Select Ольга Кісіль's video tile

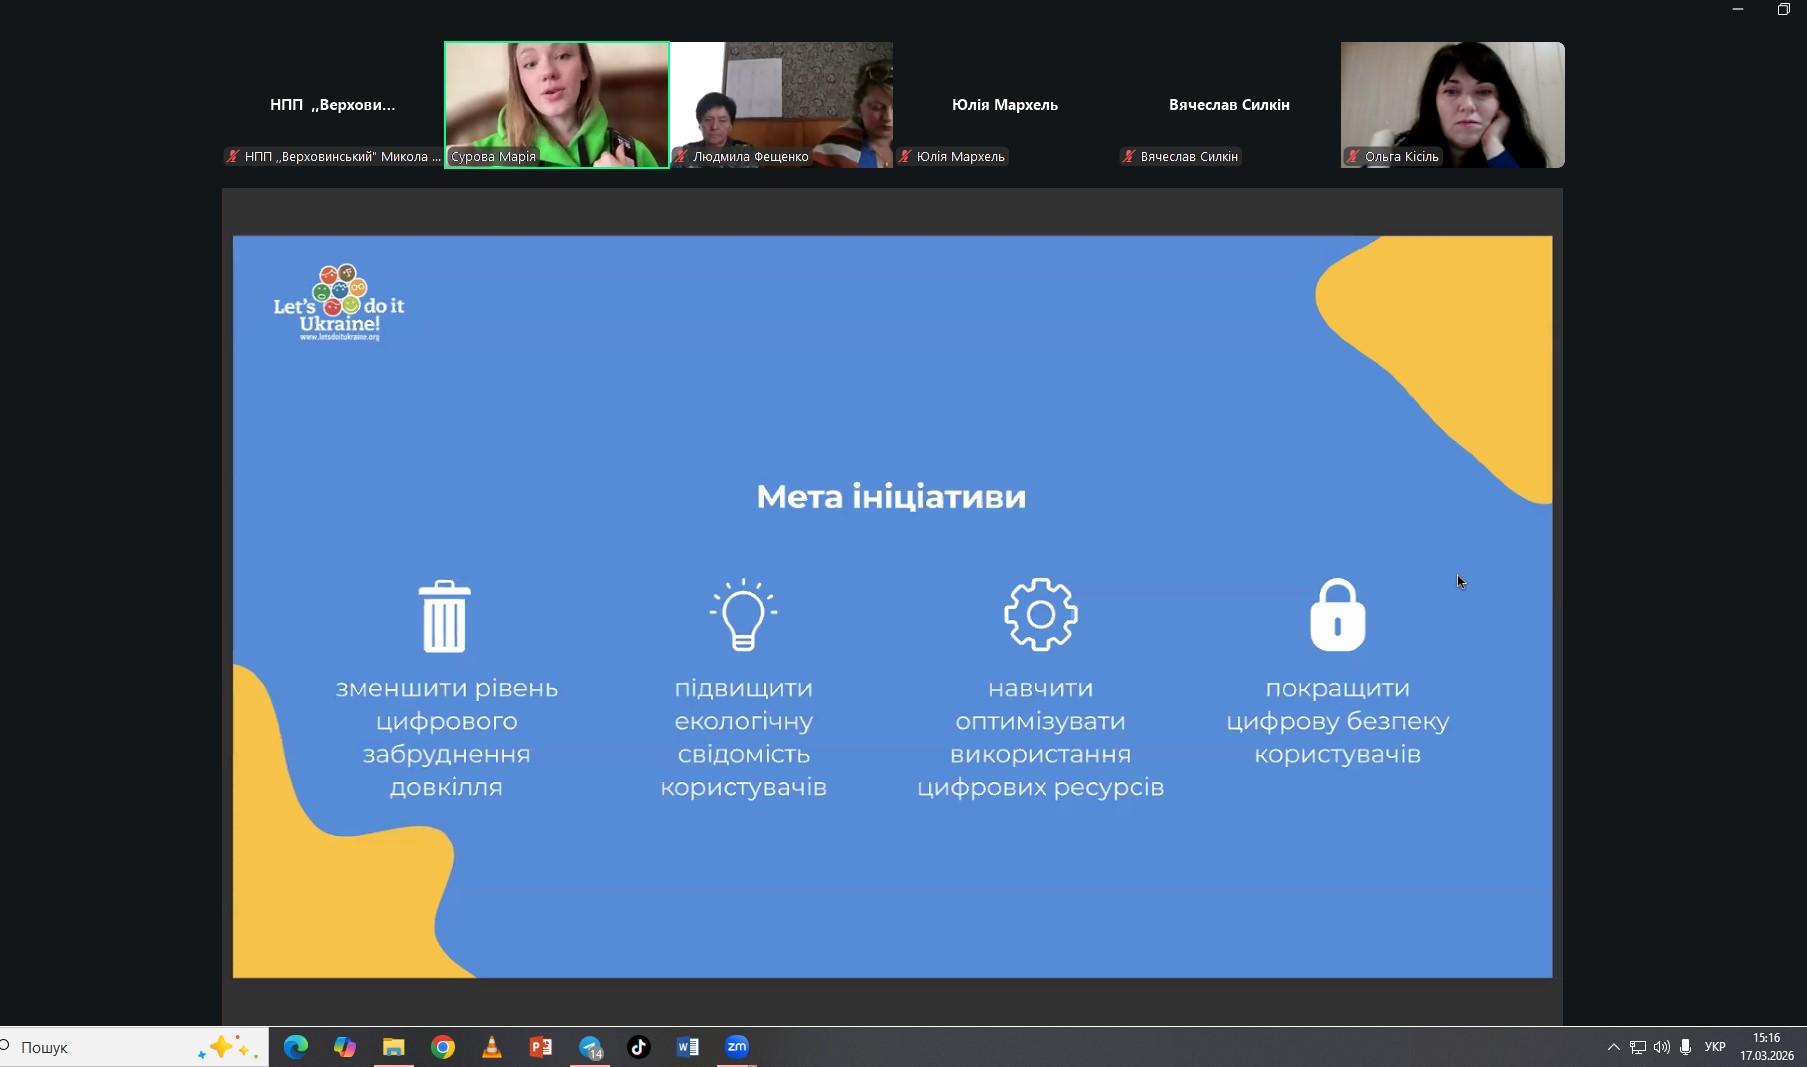tap(1452, 104)
